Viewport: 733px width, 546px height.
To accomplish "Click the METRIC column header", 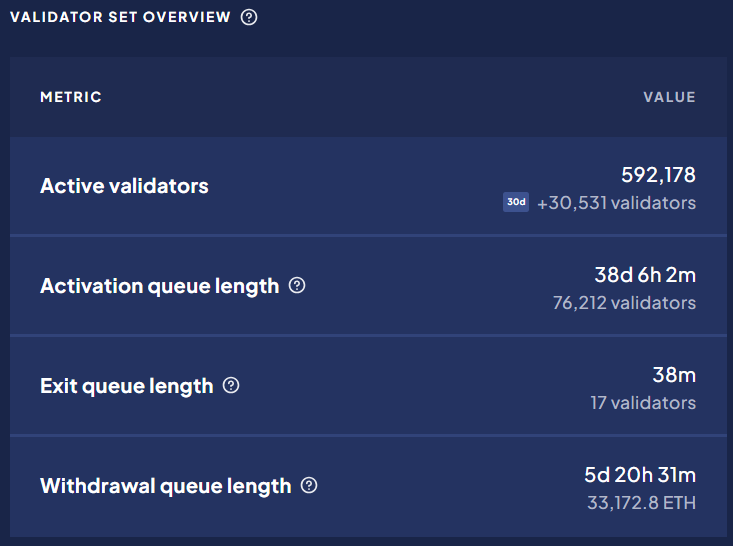I will point(71,97).
